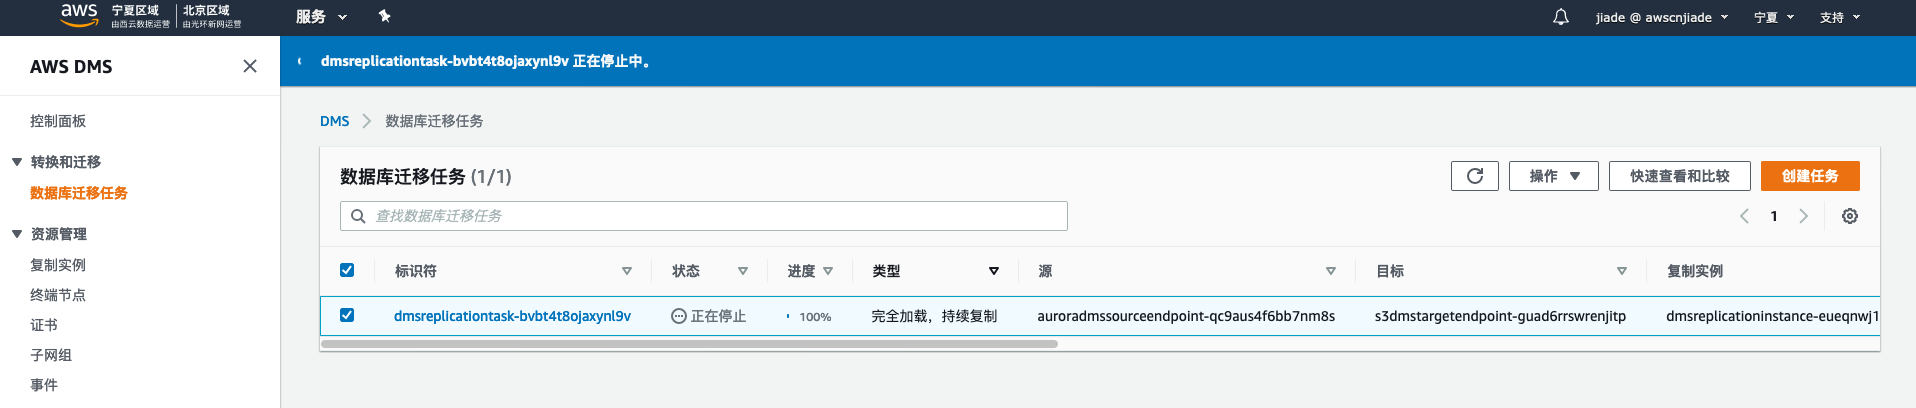Select 终端节点 from the sidebar
The image size is (1916, 408).
[x=58, y=295]
